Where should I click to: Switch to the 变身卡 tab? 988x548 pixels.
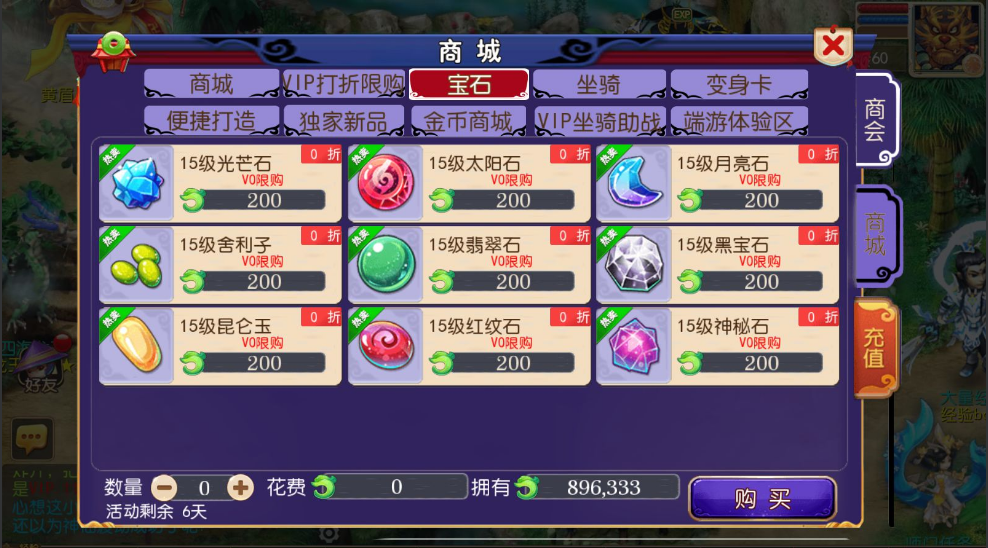pyautogui.click(x=738, y=84)
